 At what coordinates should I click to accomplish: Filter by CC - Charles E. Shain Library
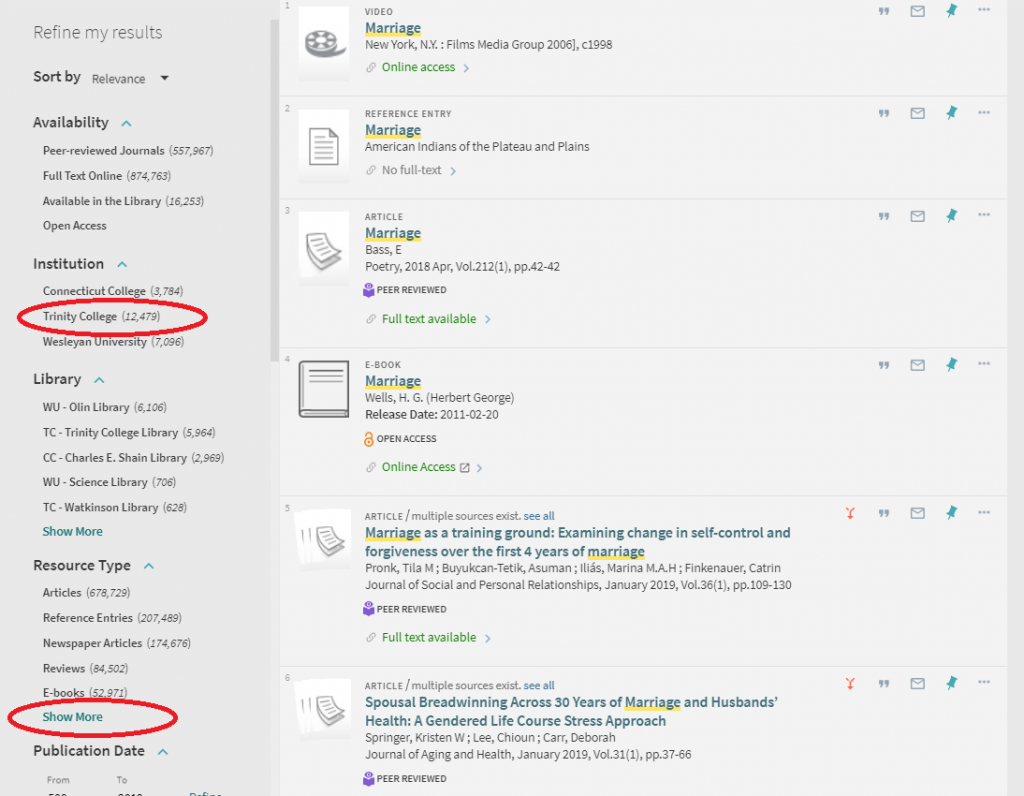(x=133, y=458)
